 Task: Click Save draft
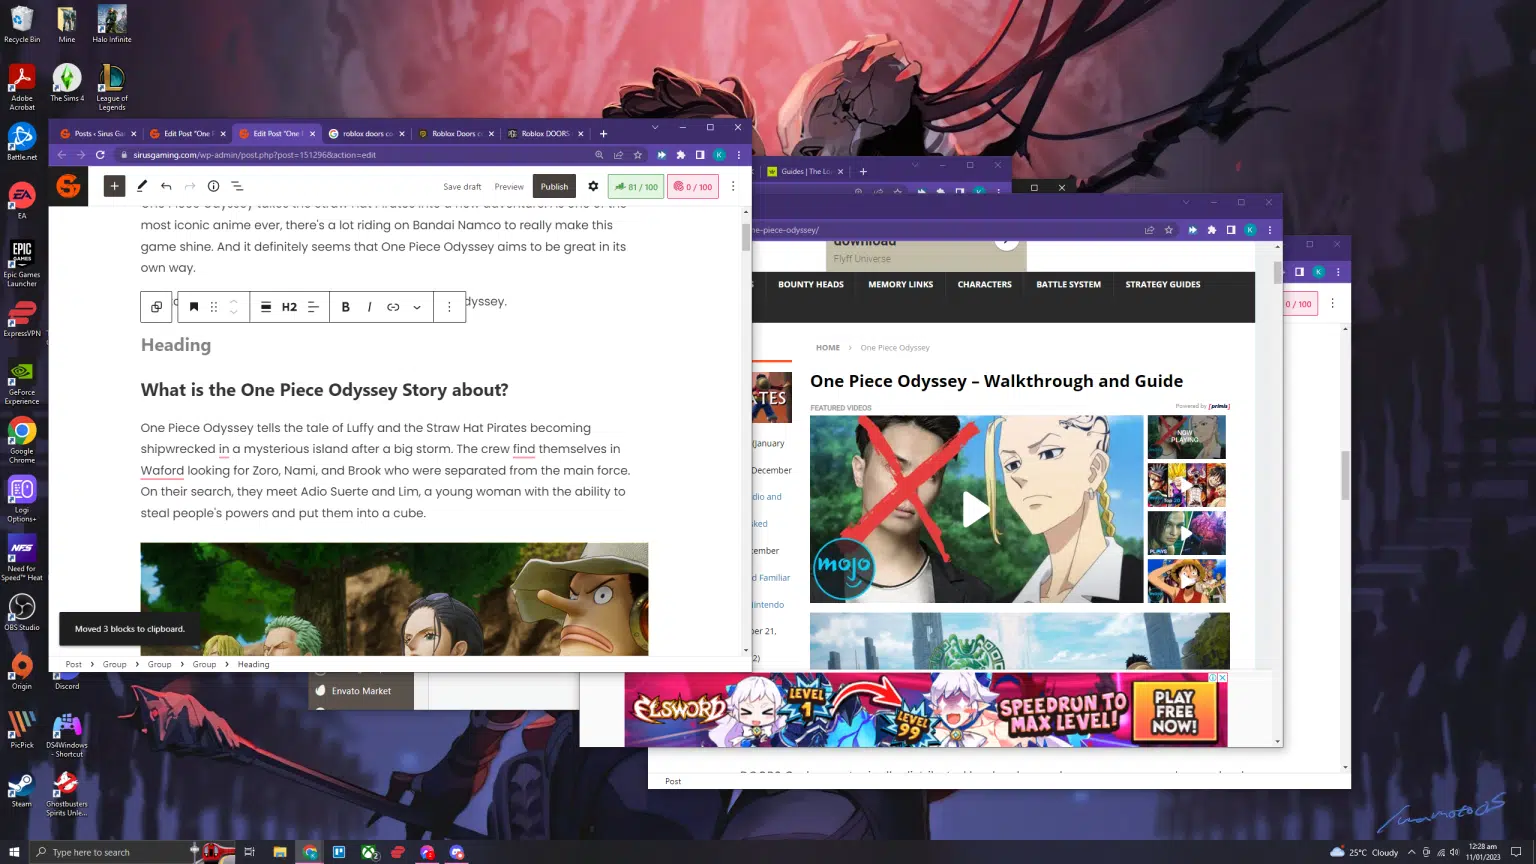[x=462, y=187]
